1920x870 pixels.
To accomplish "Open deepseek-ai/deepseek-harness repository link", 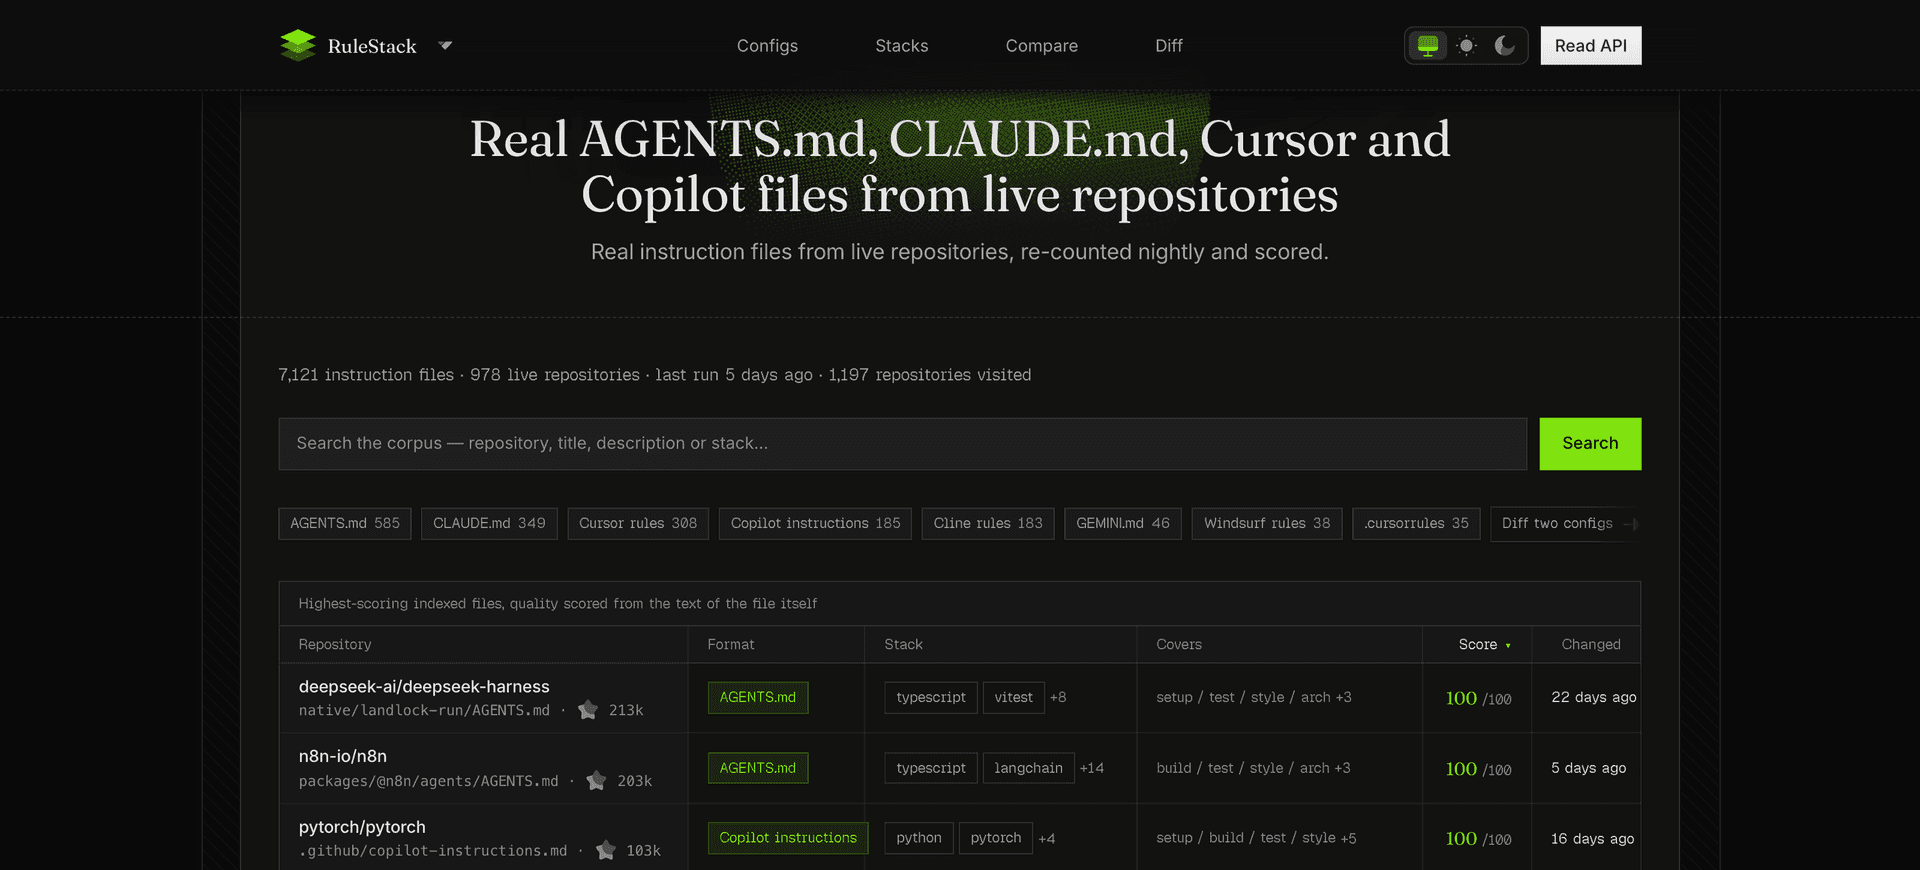I will pyautogui.click(x=424, y=687).
